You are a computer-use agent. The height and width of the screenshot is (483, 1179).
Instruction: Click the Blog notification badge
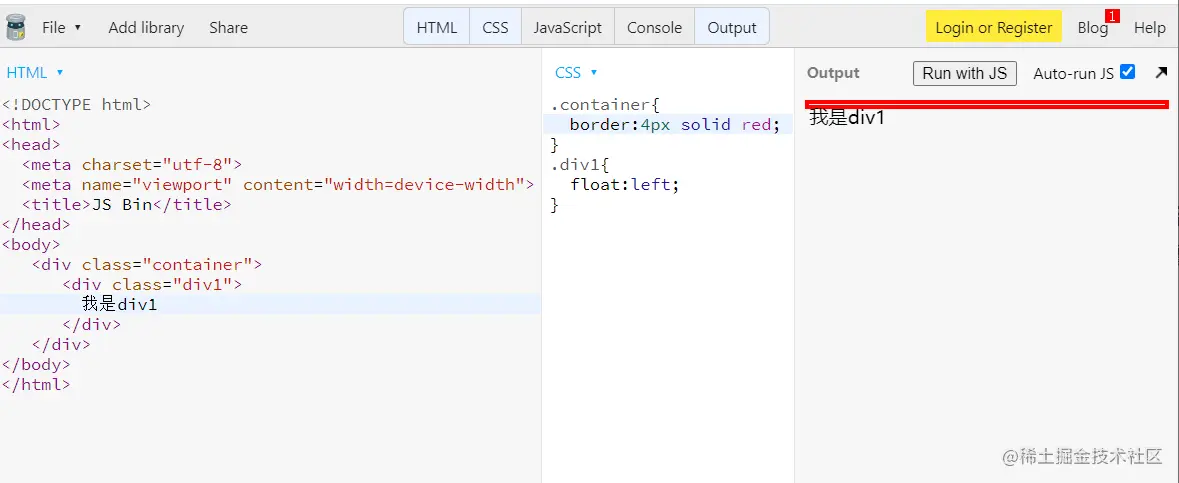pyautogui.click(x=1112, y=16)
